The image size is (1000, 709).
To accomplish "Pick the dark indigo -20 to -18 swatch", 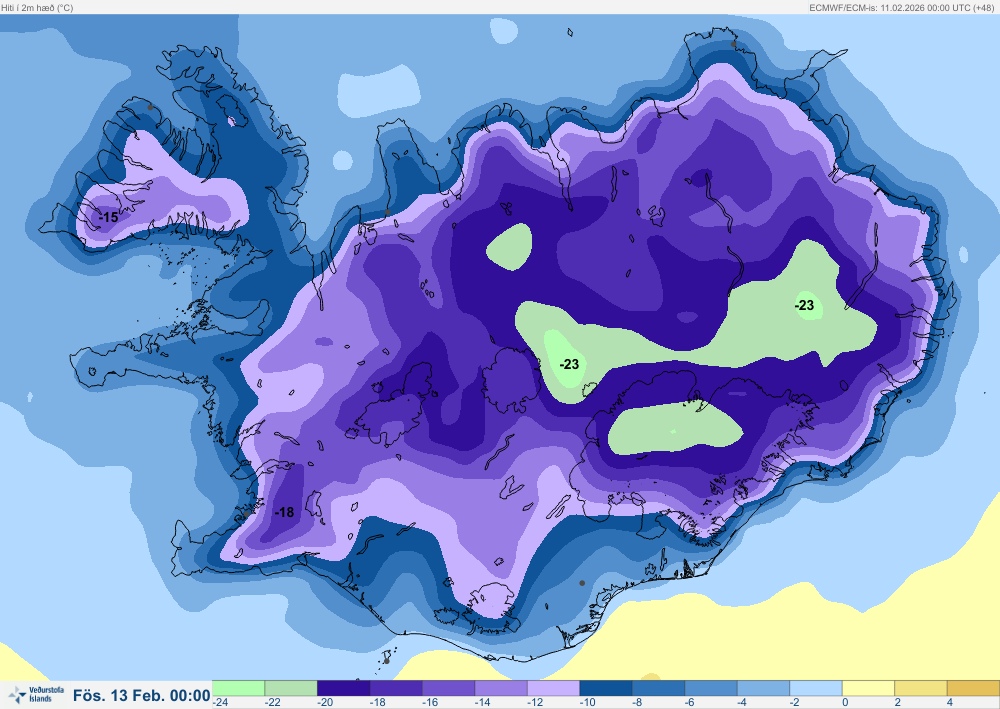I will point(343,688).
